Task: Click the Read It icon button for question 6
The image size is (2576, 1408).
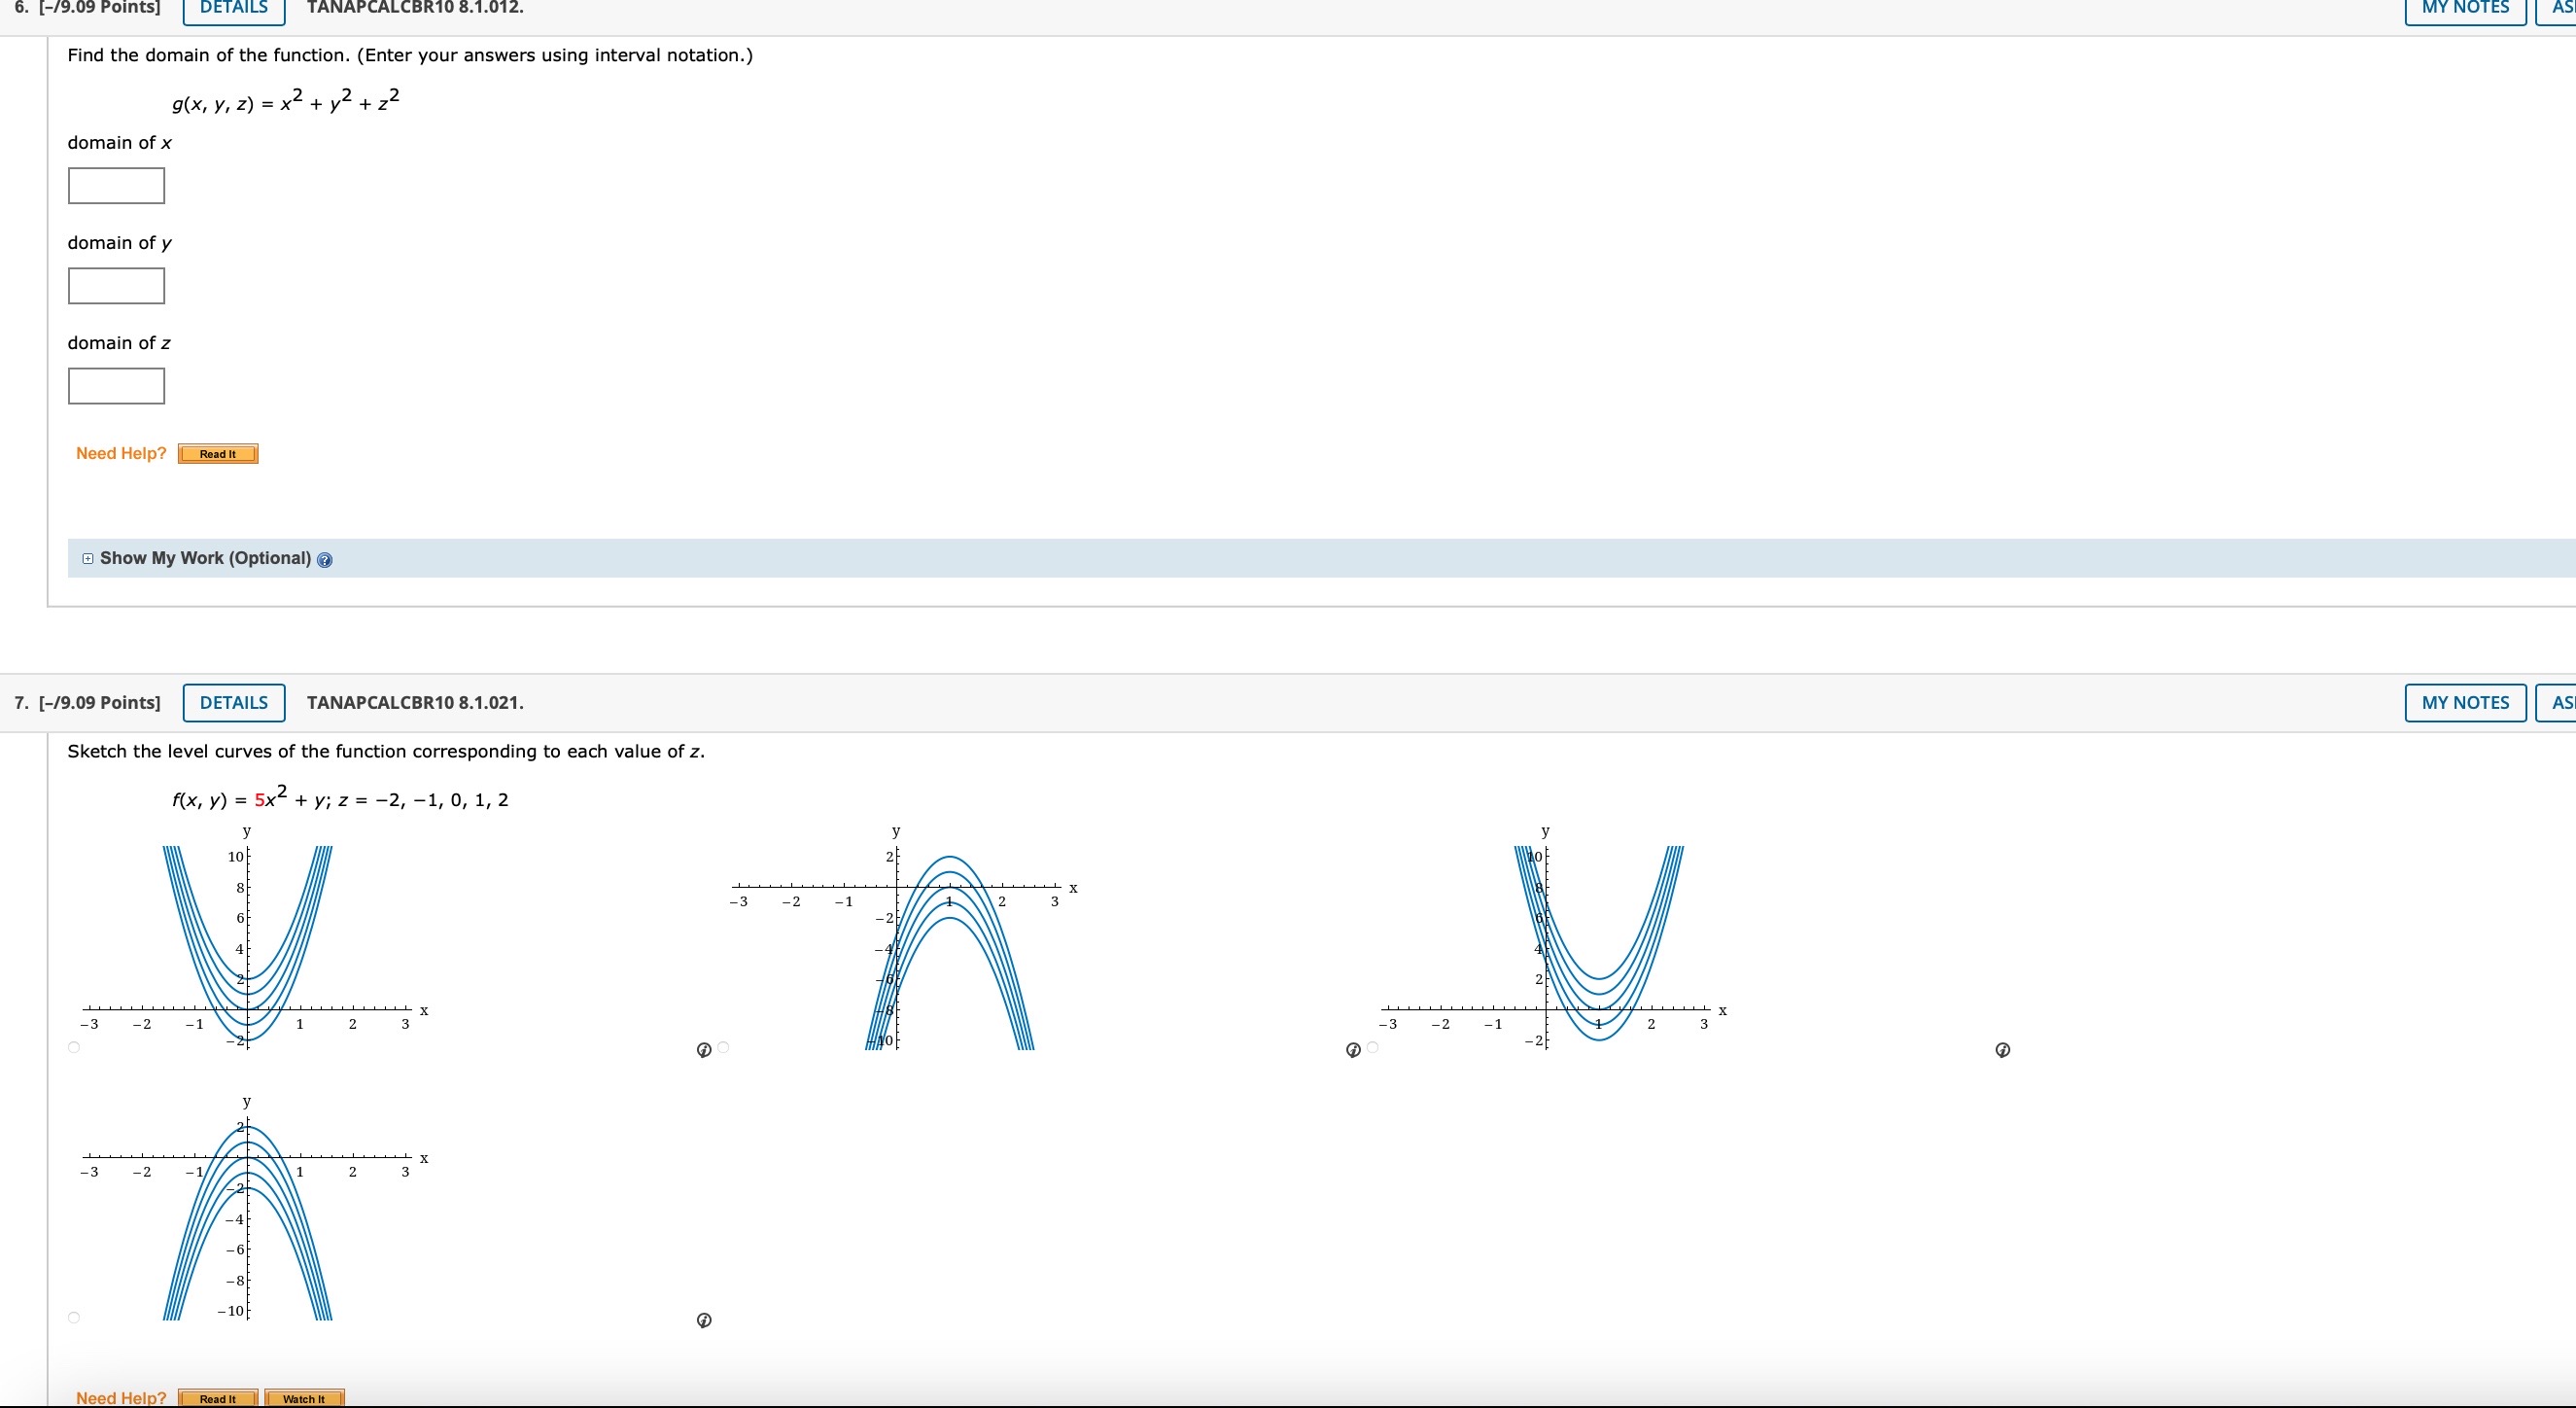Action: [217, 453]
